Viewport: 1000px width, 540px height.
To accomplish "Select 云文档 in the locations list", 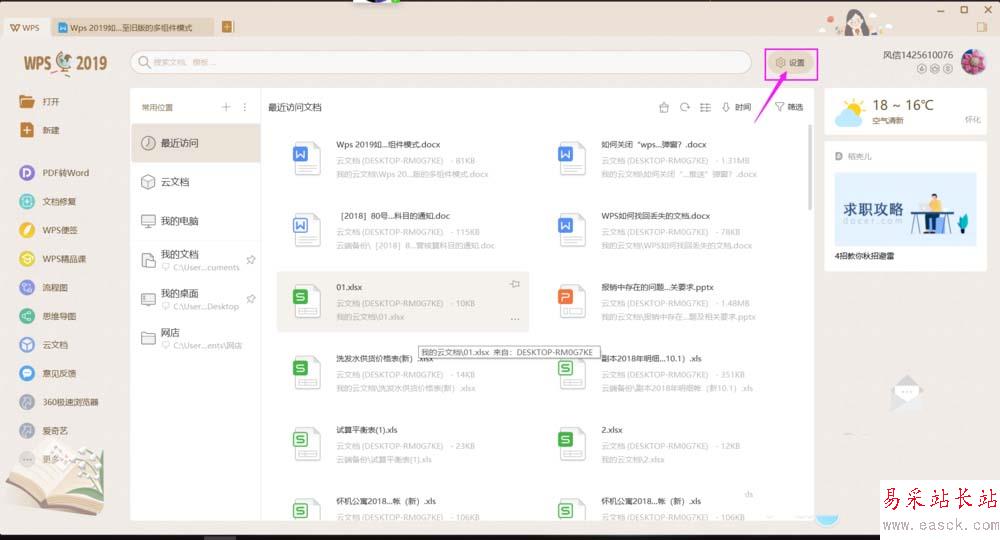I will (195, 182).
